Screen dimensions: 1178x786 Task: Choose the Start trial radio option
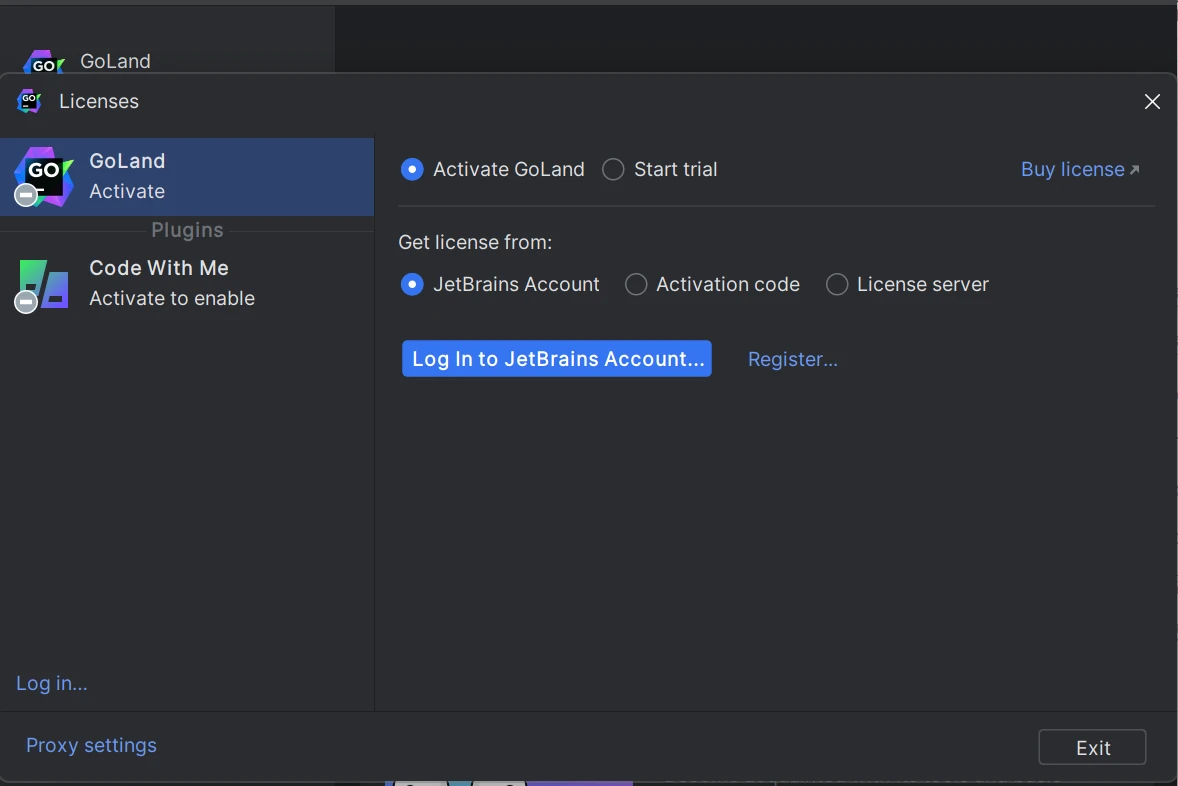(x=613, y=170)
